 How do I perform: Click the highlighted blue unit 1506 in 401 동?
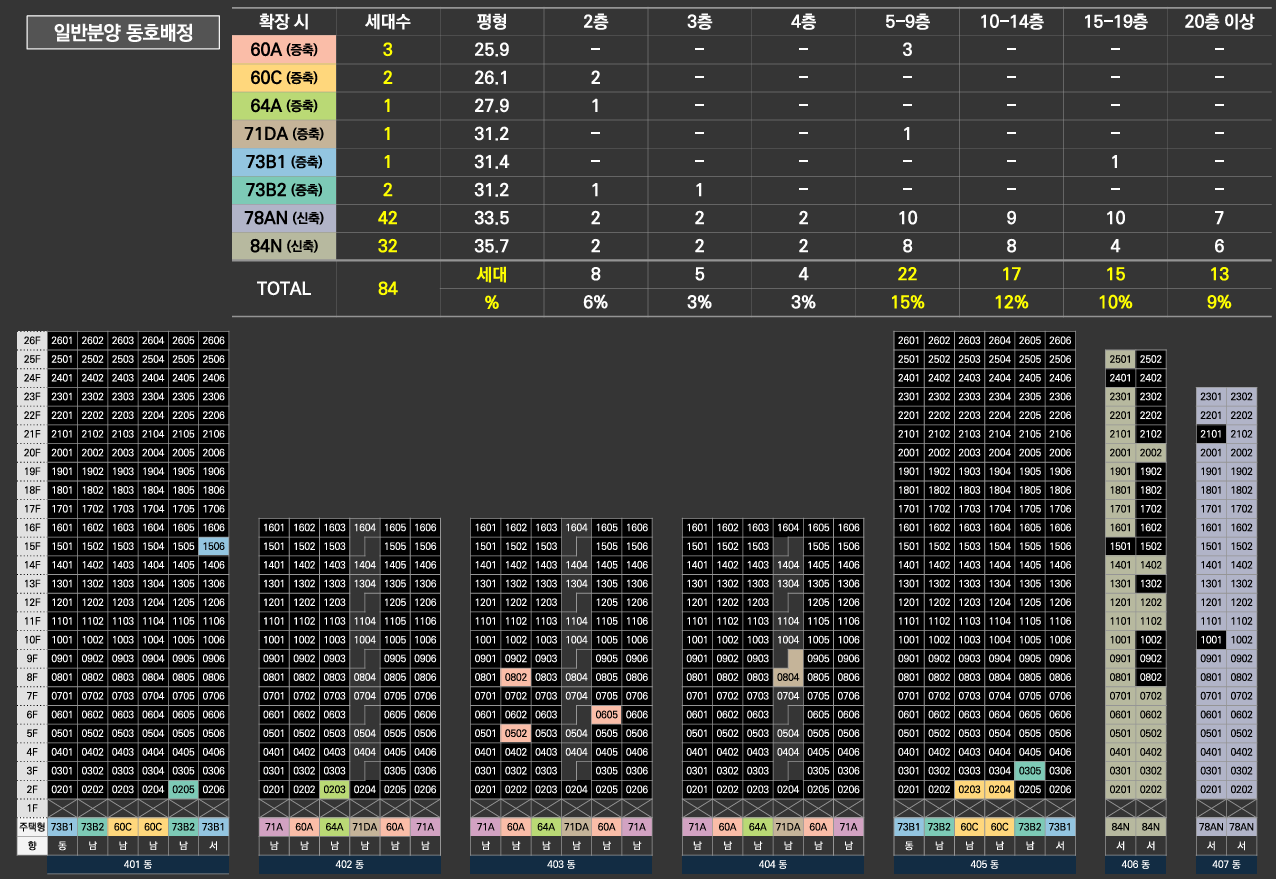214,546
